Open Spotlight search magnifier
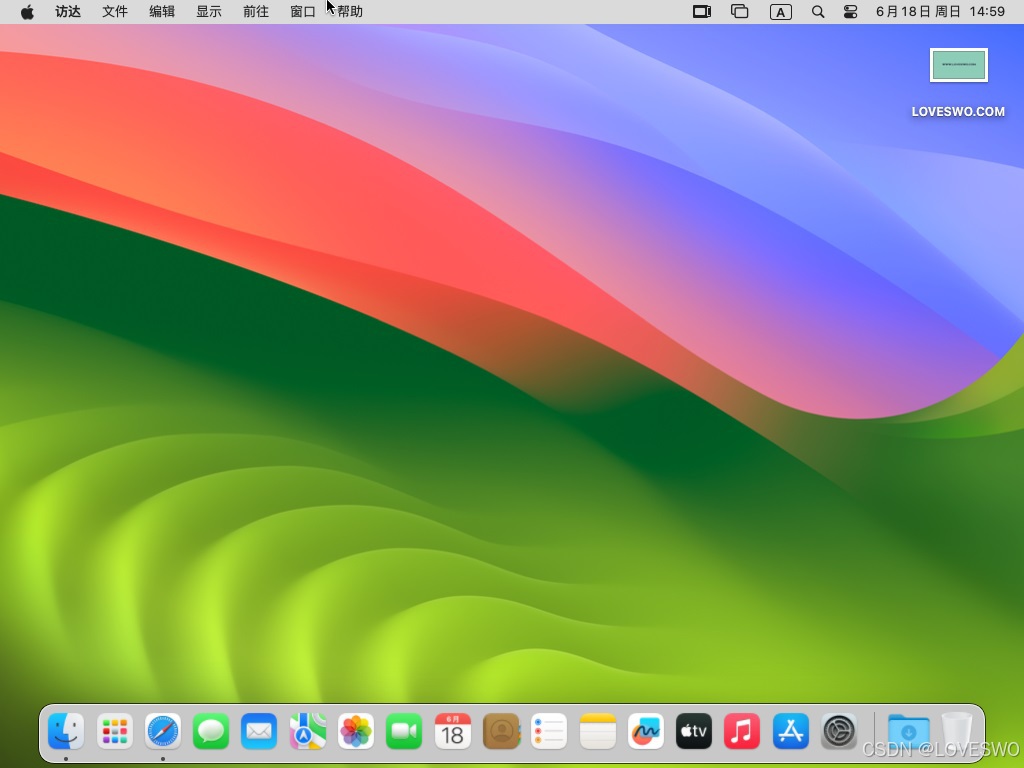This screenshot has width=1024, height=768. point(818,12)
